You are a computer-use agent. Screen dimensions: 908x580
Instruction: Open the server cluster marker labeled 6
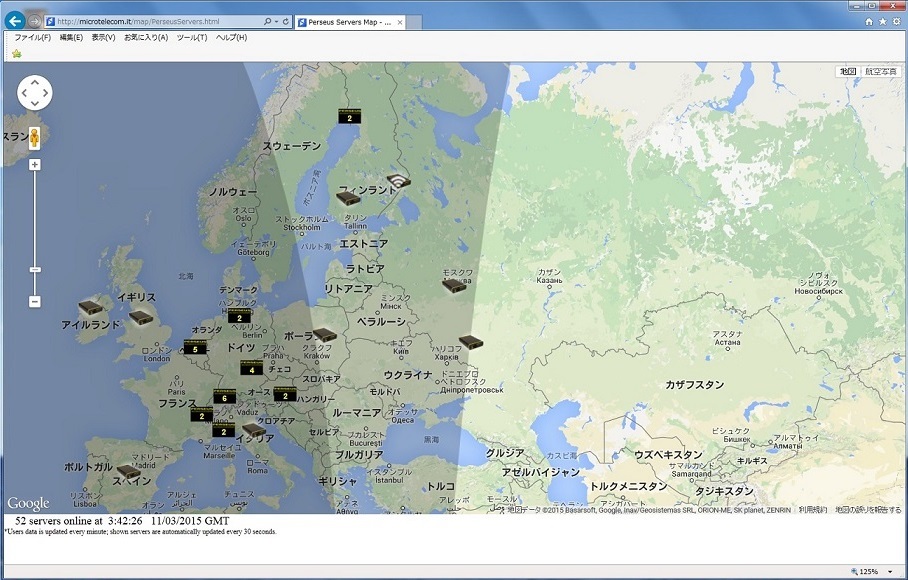tap(225, 397)
